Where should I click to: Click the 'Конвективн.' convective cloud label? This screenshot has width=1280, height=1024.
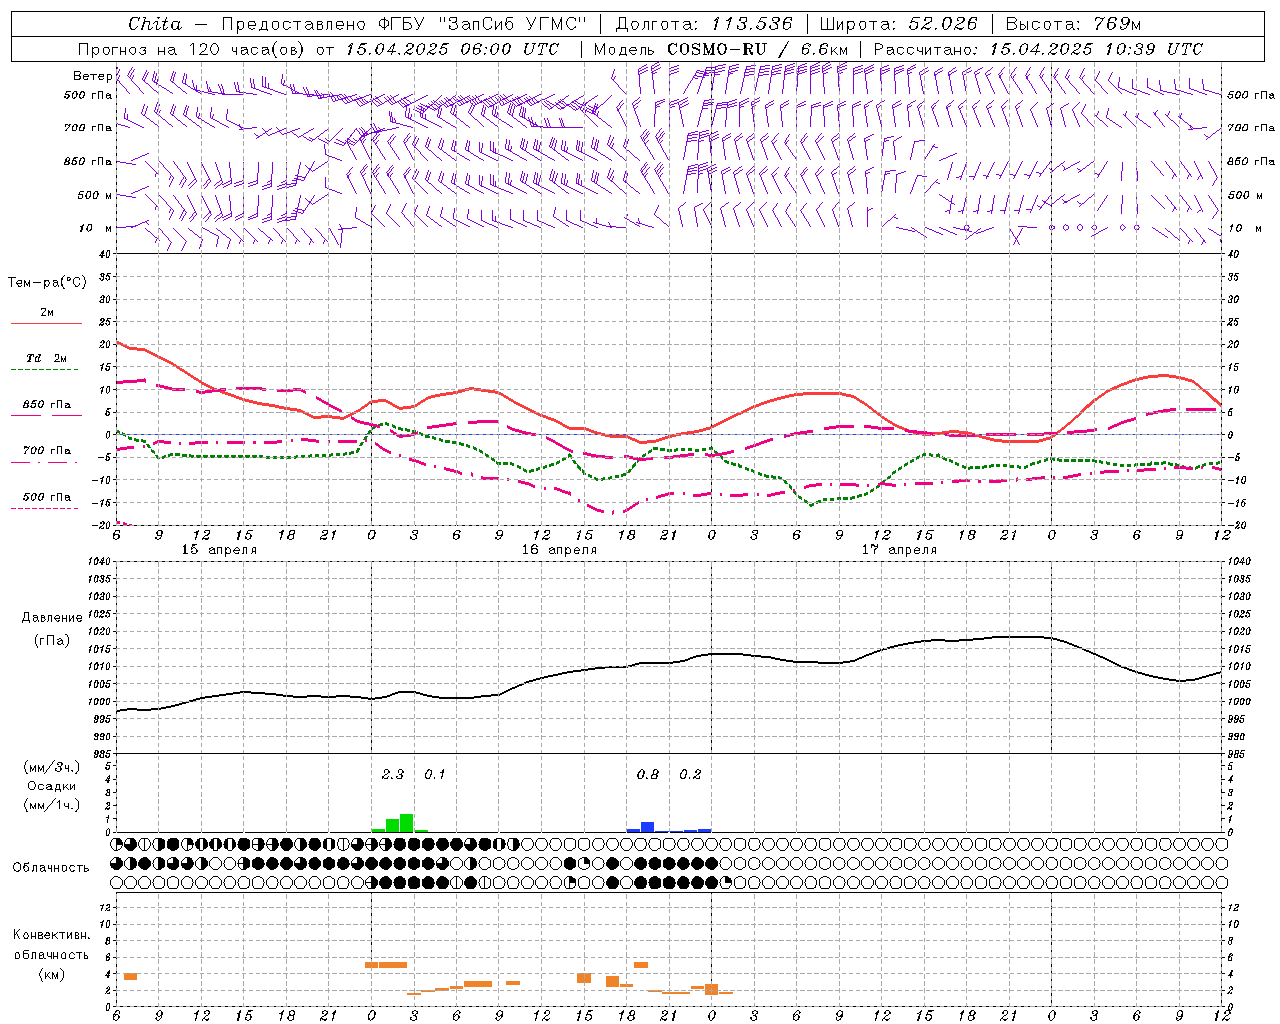coord(52,935)
